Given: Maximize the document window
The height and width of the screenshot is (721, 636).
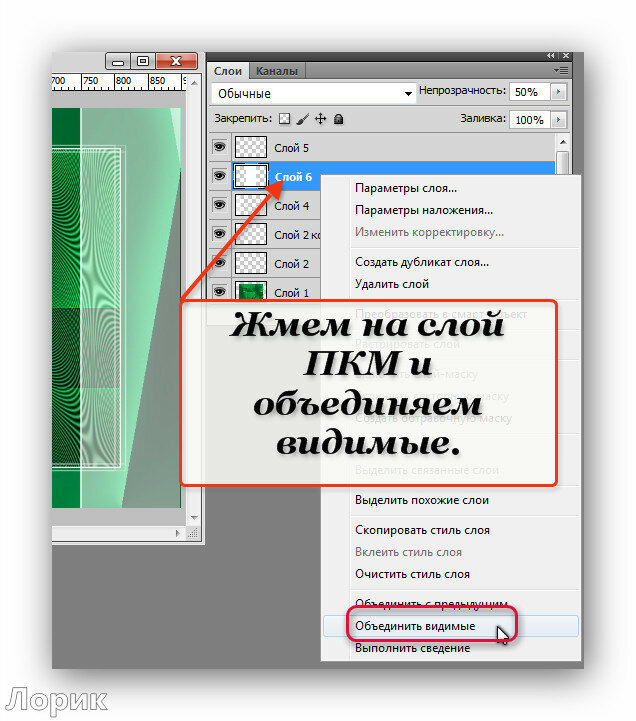Looking at the screenshot, I should click(143, 61).
